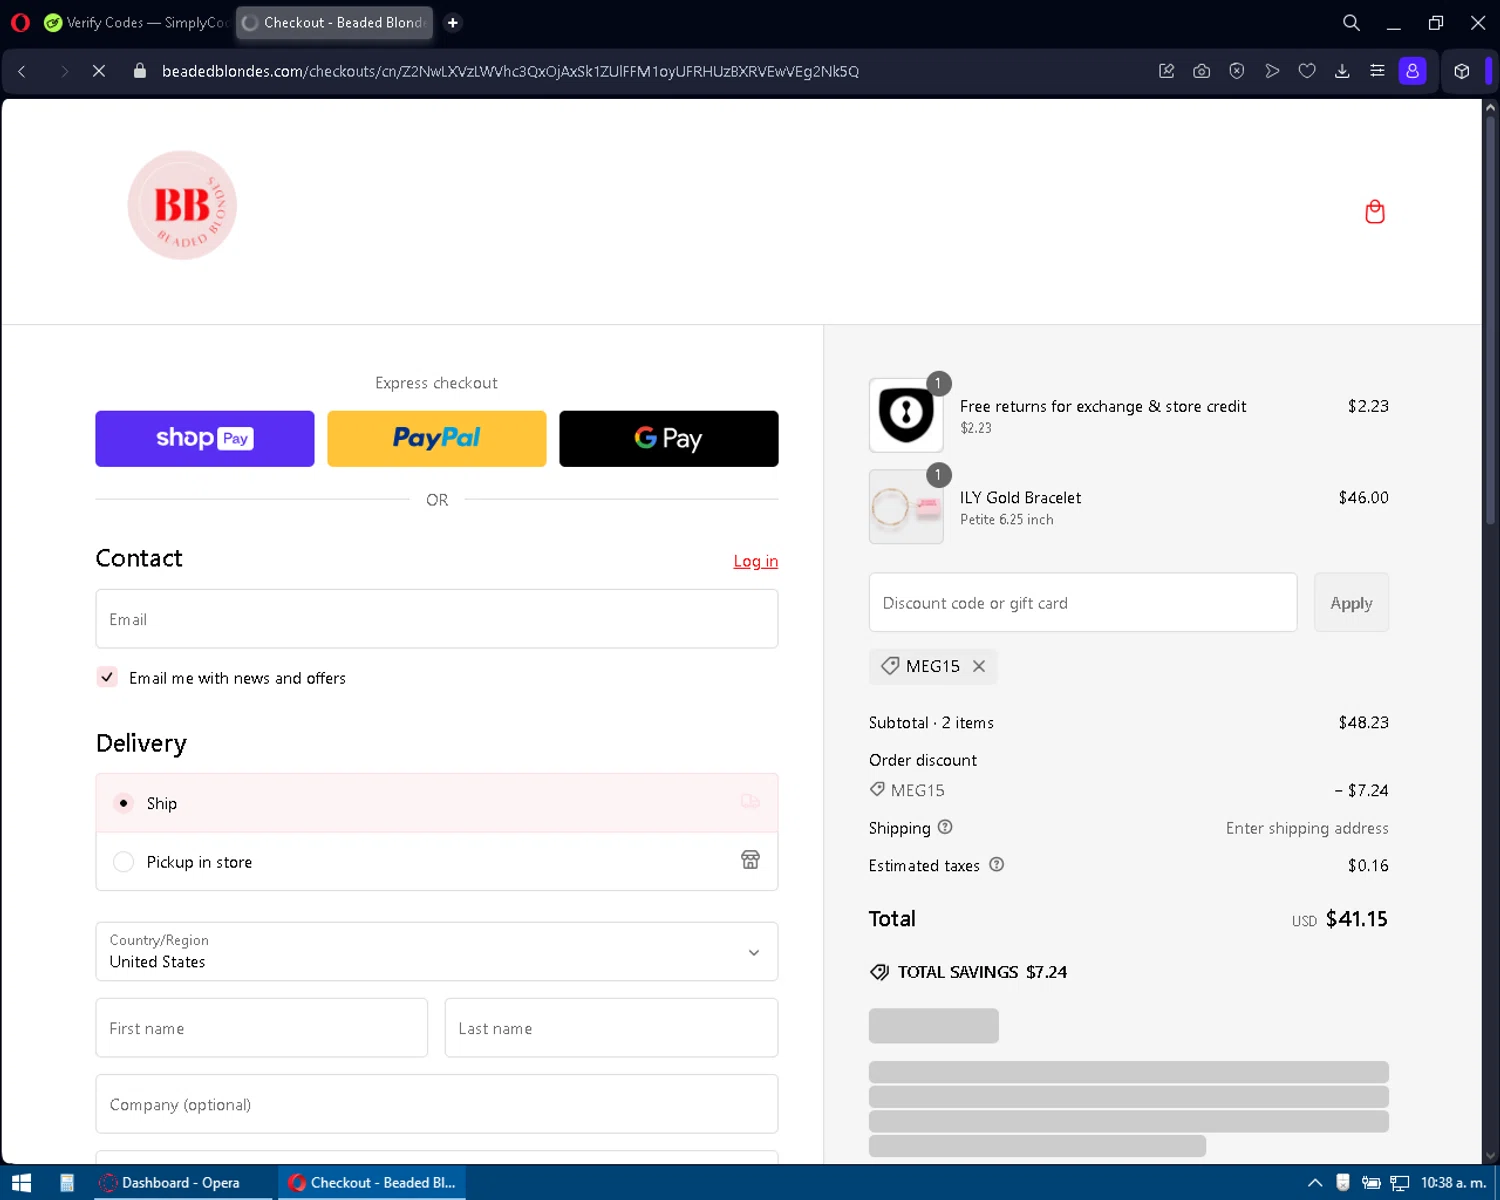Screen dimensions: 1500x1200
Task: Open the taskbar notepad app icon
Action: pyautogui.click(x=67, y=1183)
